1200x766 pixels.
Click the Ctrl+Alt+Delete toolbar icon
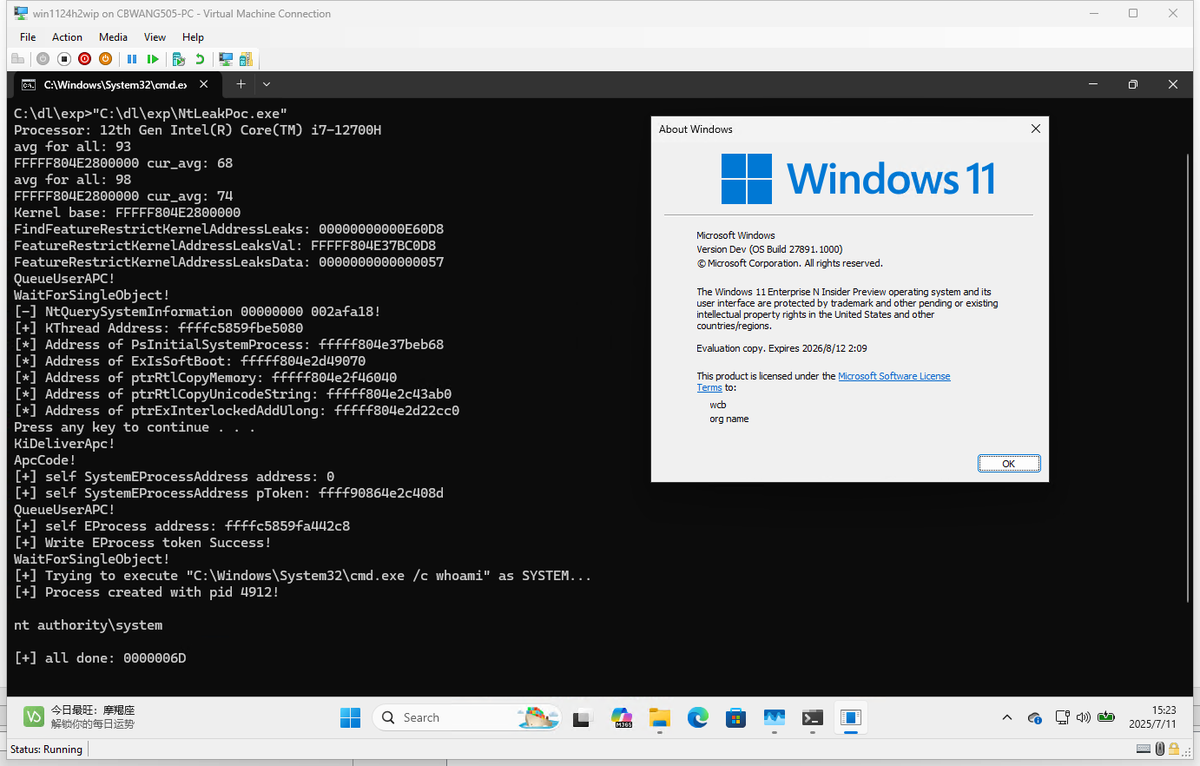point(18,59)
